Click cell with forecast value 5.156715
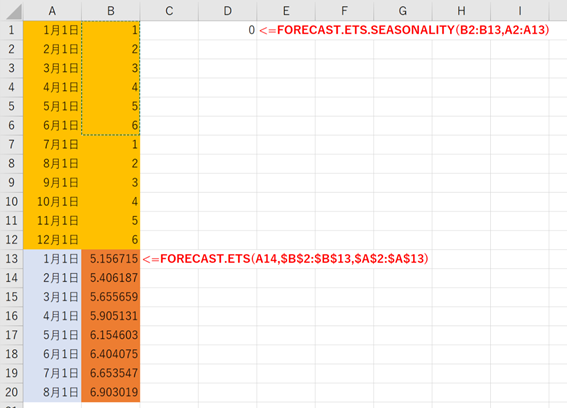 click(111, 259)
